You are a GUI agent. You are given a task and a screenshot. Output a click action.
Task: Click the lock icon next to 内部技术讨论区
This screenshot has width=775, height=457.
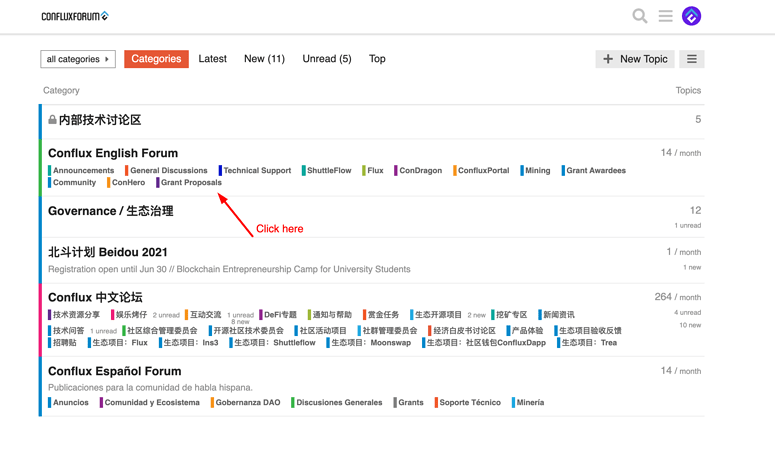point(52,120)
